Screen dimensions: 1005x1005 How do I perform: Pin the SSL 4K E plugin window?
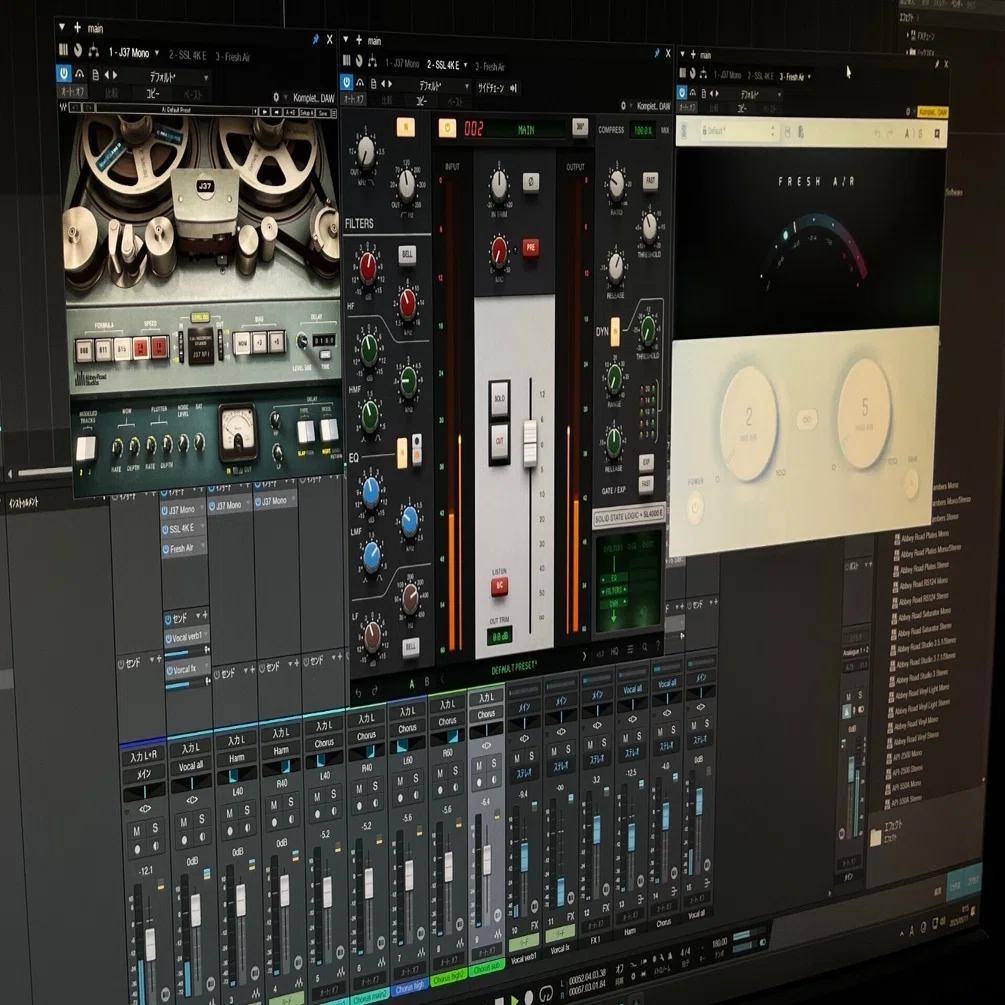click(x=656, y=53)
